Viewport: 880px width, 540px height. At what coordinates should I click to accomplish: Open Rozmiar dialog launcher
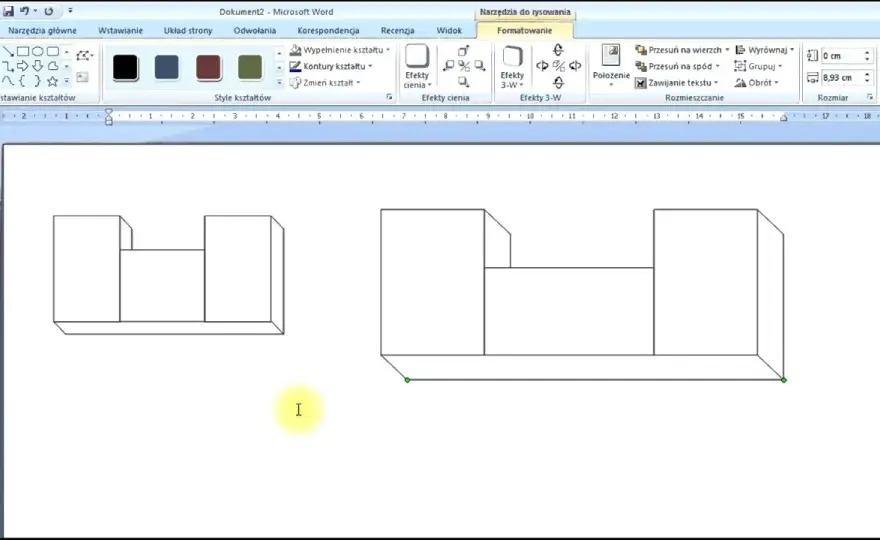coord(869,97)
